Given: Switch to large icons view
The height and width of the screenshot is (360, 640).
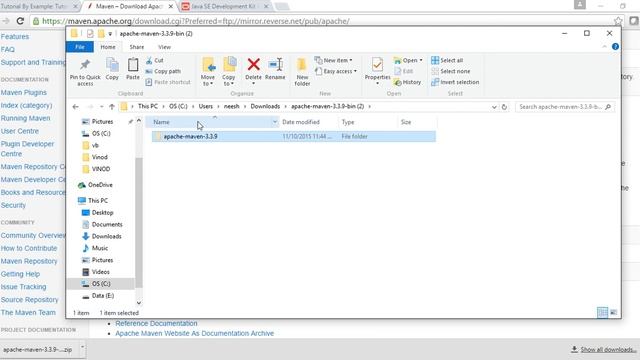Looking at the screenshot, I should (613, 313).
